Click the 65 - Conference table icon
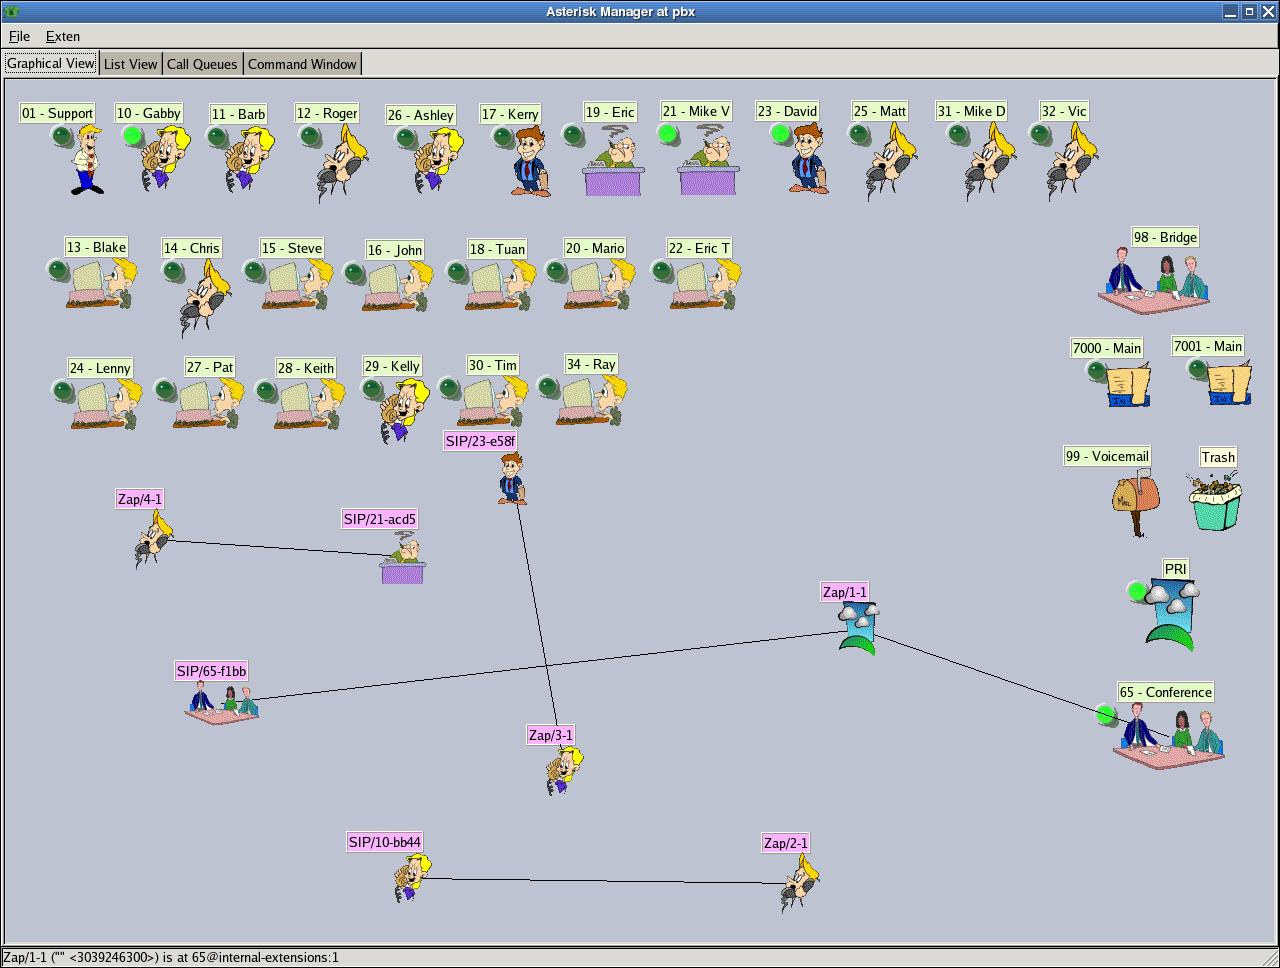The height and width of the screenshot is (968, 1280). (1168, 738)
